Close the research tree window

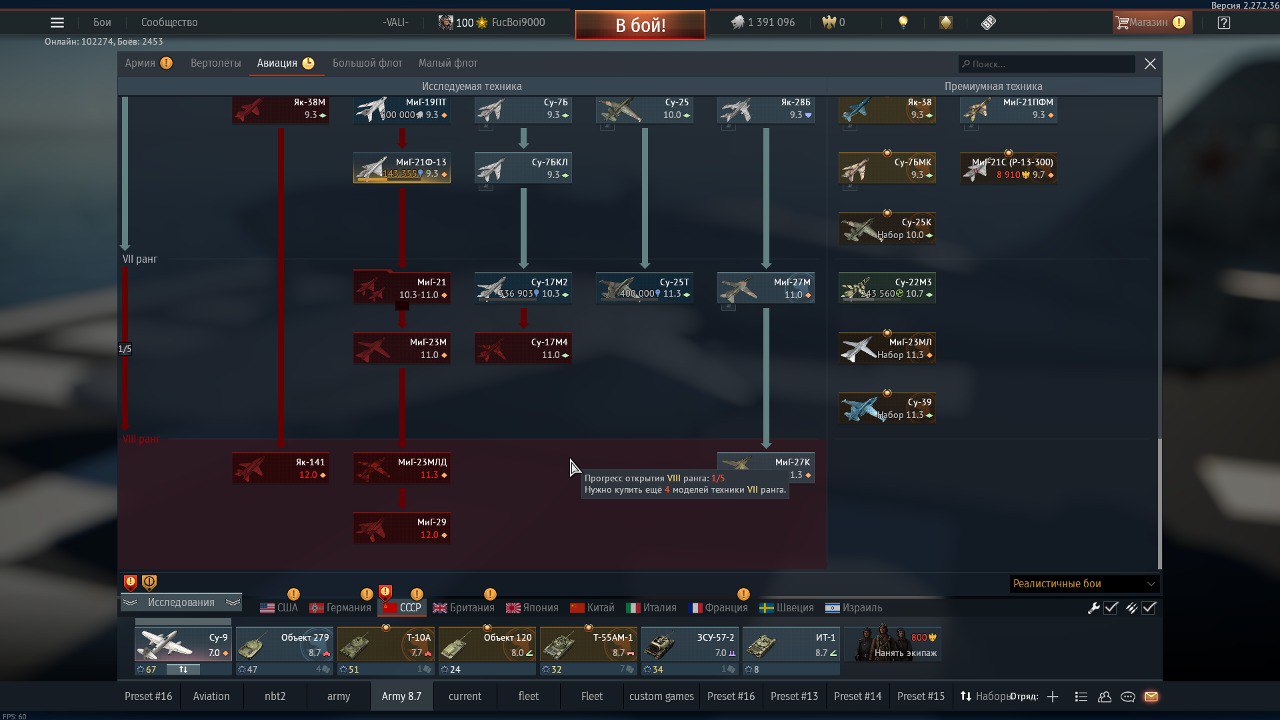coord(1150,64)
